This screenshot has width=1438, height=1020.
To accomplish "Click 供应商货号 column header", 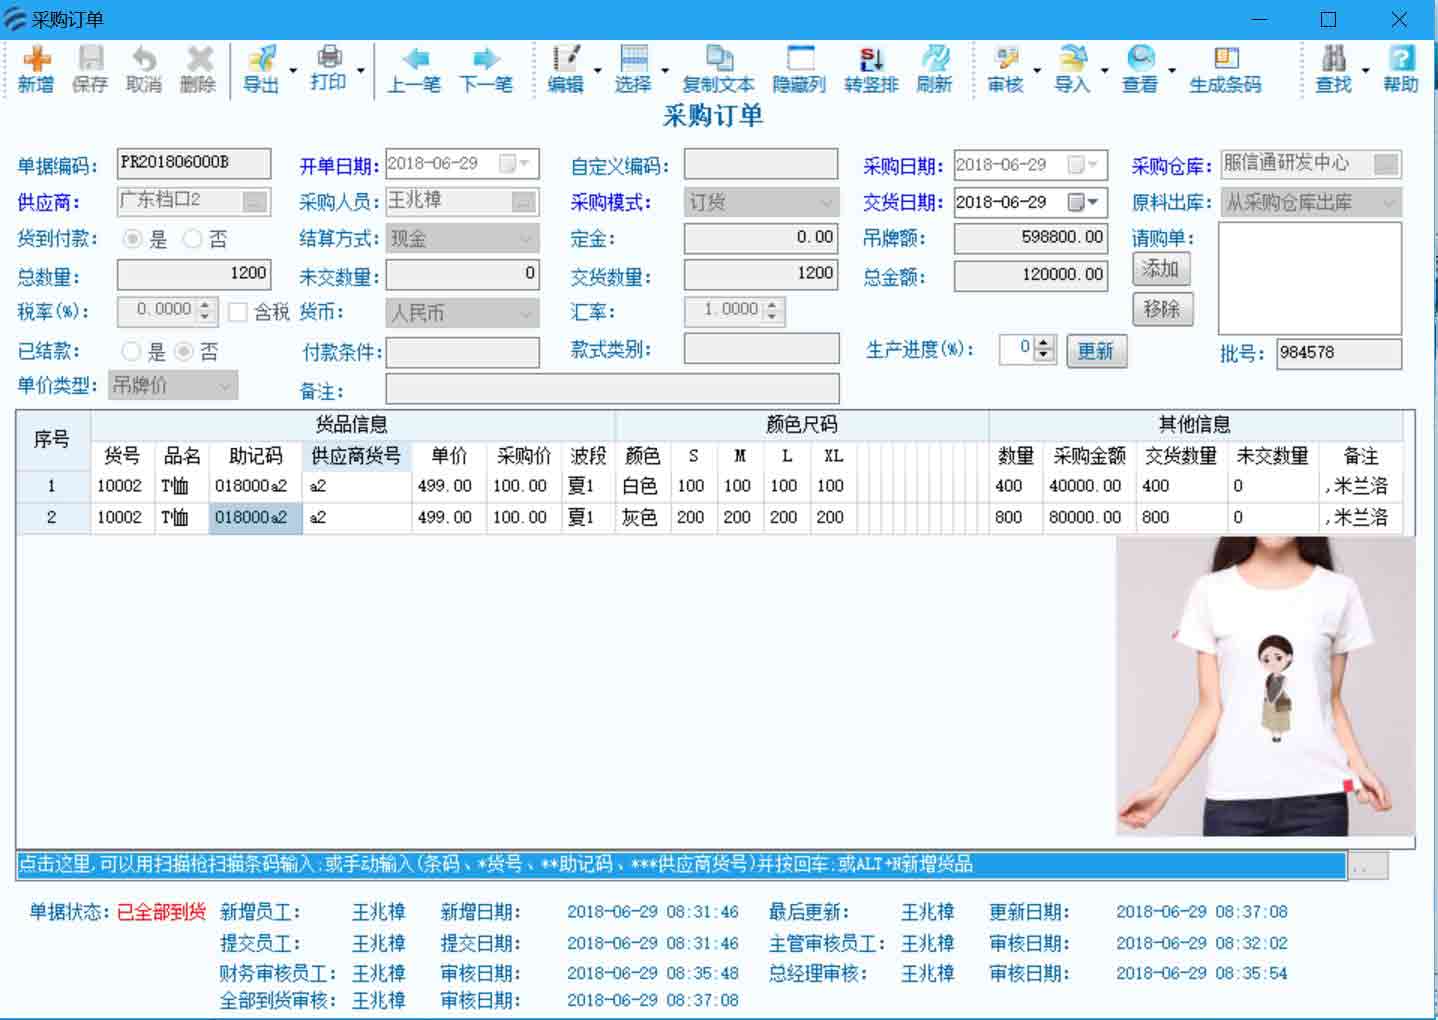I will click(356, 456).
